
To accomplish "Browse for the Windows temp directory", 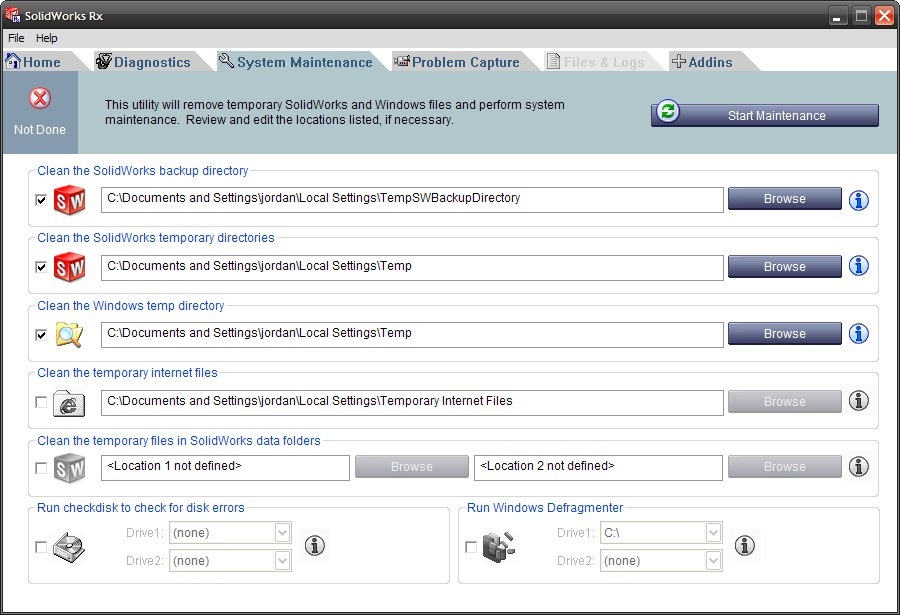I will pyautogui.click(x=785, y=334).
